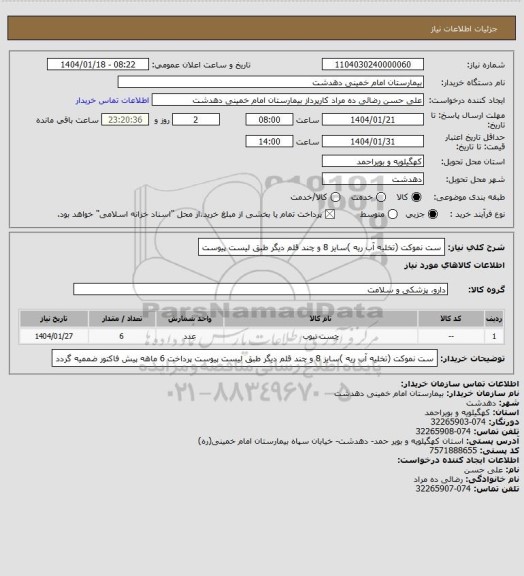Click the row number cell 1
This screenshot has width=524, height=576.
[494, 336]
